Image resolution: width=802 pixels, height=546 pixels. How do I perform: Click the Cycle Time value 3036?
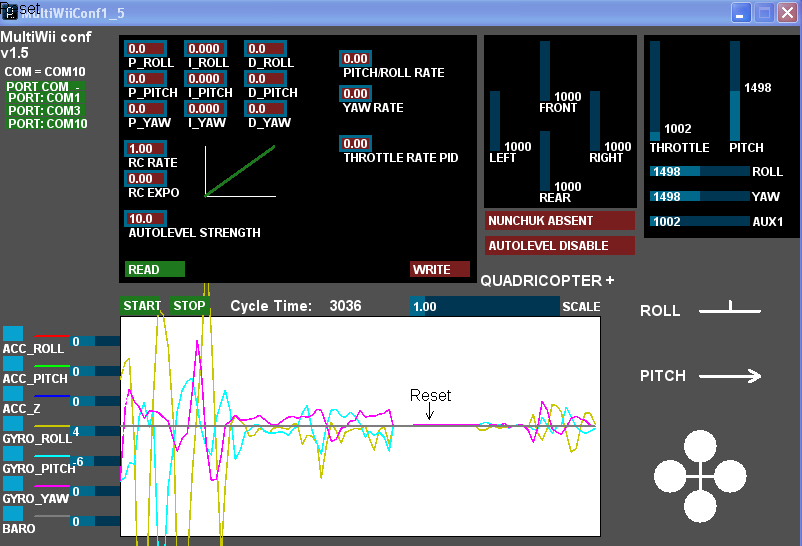(x=345, y=306)
